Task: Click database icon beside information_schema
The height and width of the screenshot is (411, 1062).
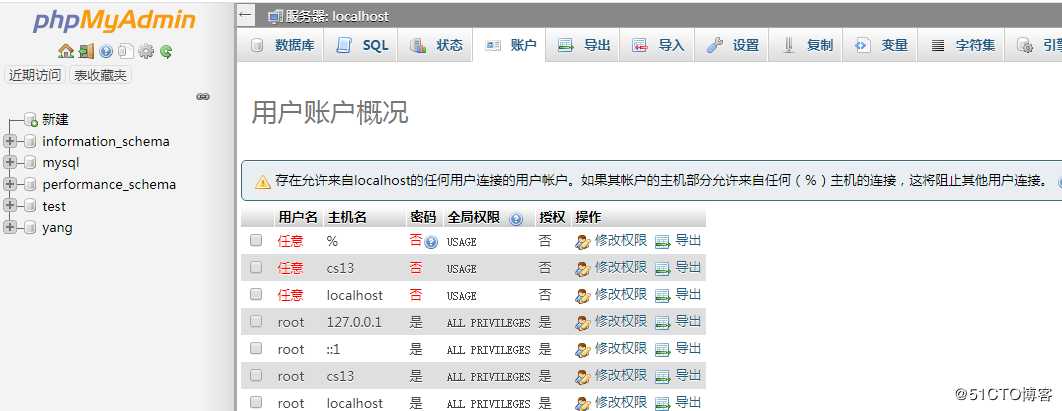Action: coord(30,142)
